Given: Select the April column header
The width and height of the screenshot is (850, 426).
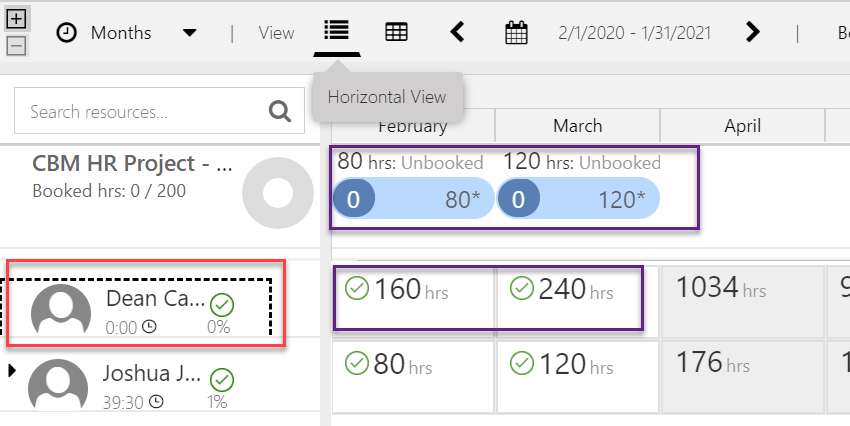Looking at the screenshot, I should coord(742,126).
